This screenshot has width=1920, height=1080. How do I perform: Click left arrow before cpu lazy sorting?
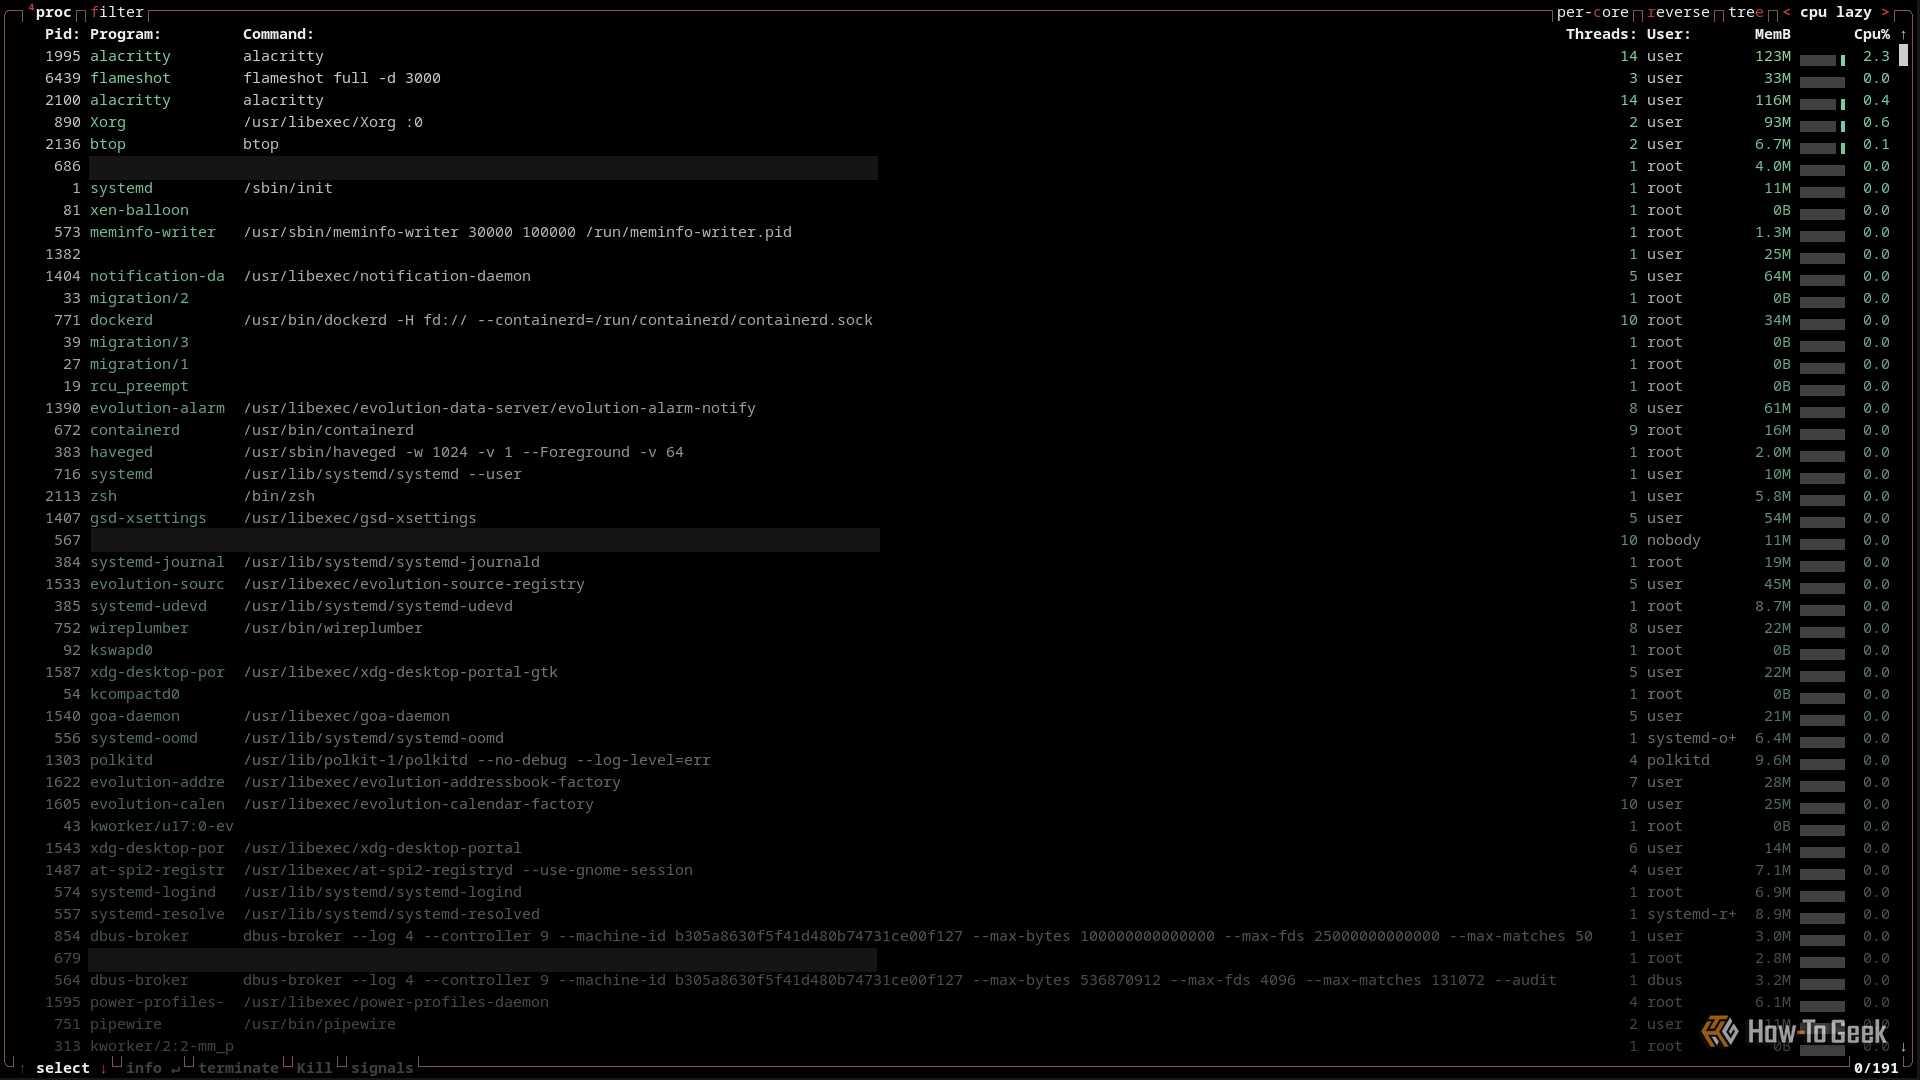coord(1787,12)
